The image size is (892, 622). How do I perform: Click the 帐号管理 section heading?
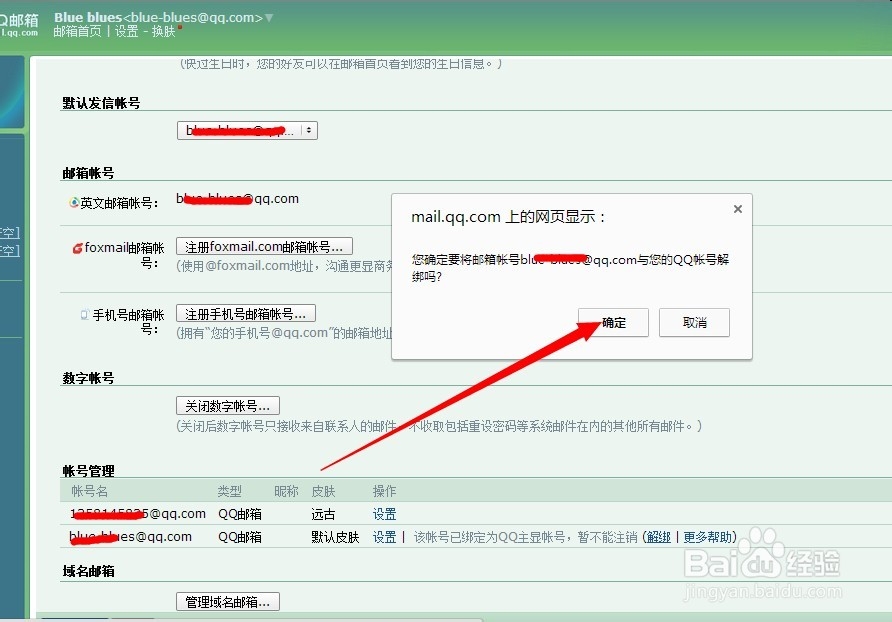(88, 471)
